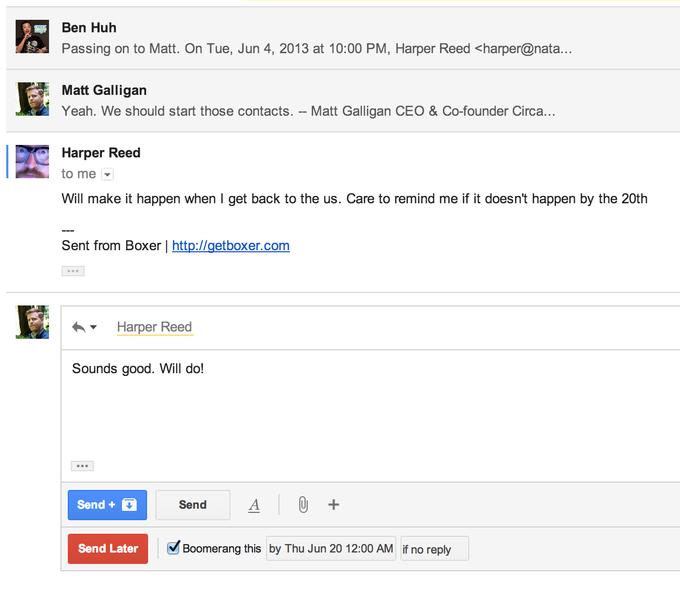Attach a file with the paperclip icon
The image size is (680, 589).
click(x=302, y=505)
